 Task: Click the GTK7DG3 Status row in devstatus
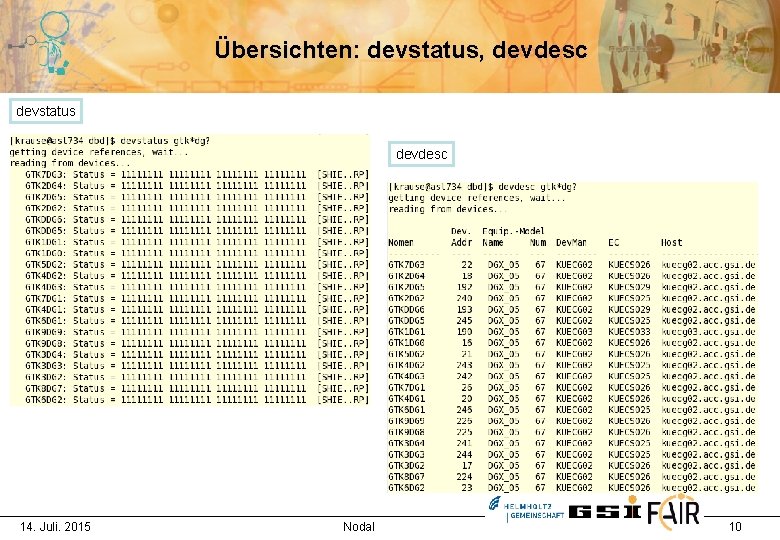tap(197, 175)
